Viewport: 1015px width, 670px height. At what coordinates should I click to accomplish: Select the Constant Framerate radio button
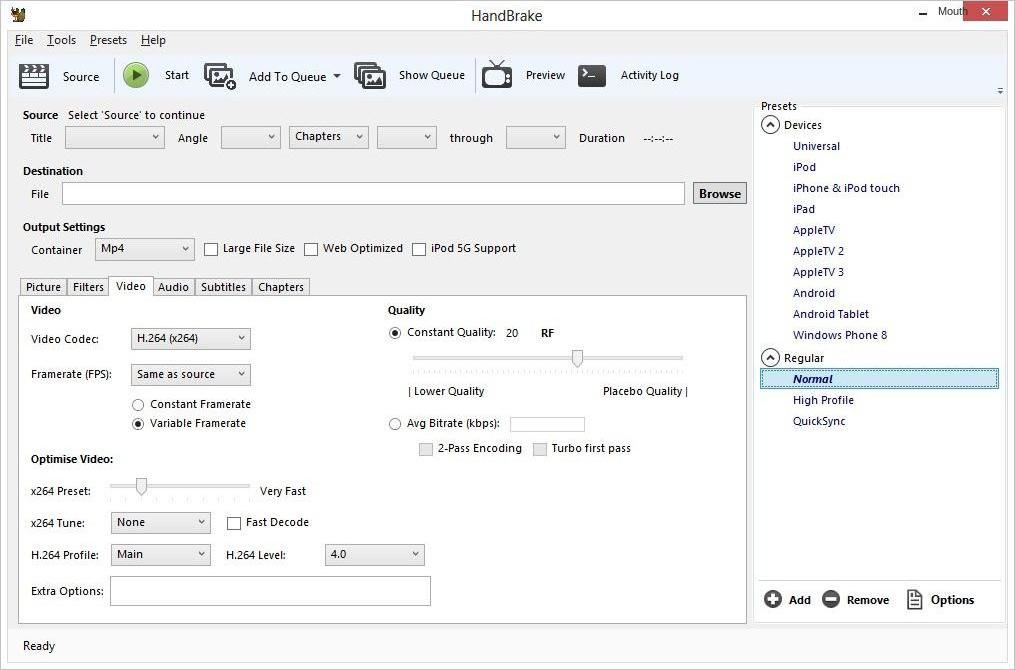point(139,405)
